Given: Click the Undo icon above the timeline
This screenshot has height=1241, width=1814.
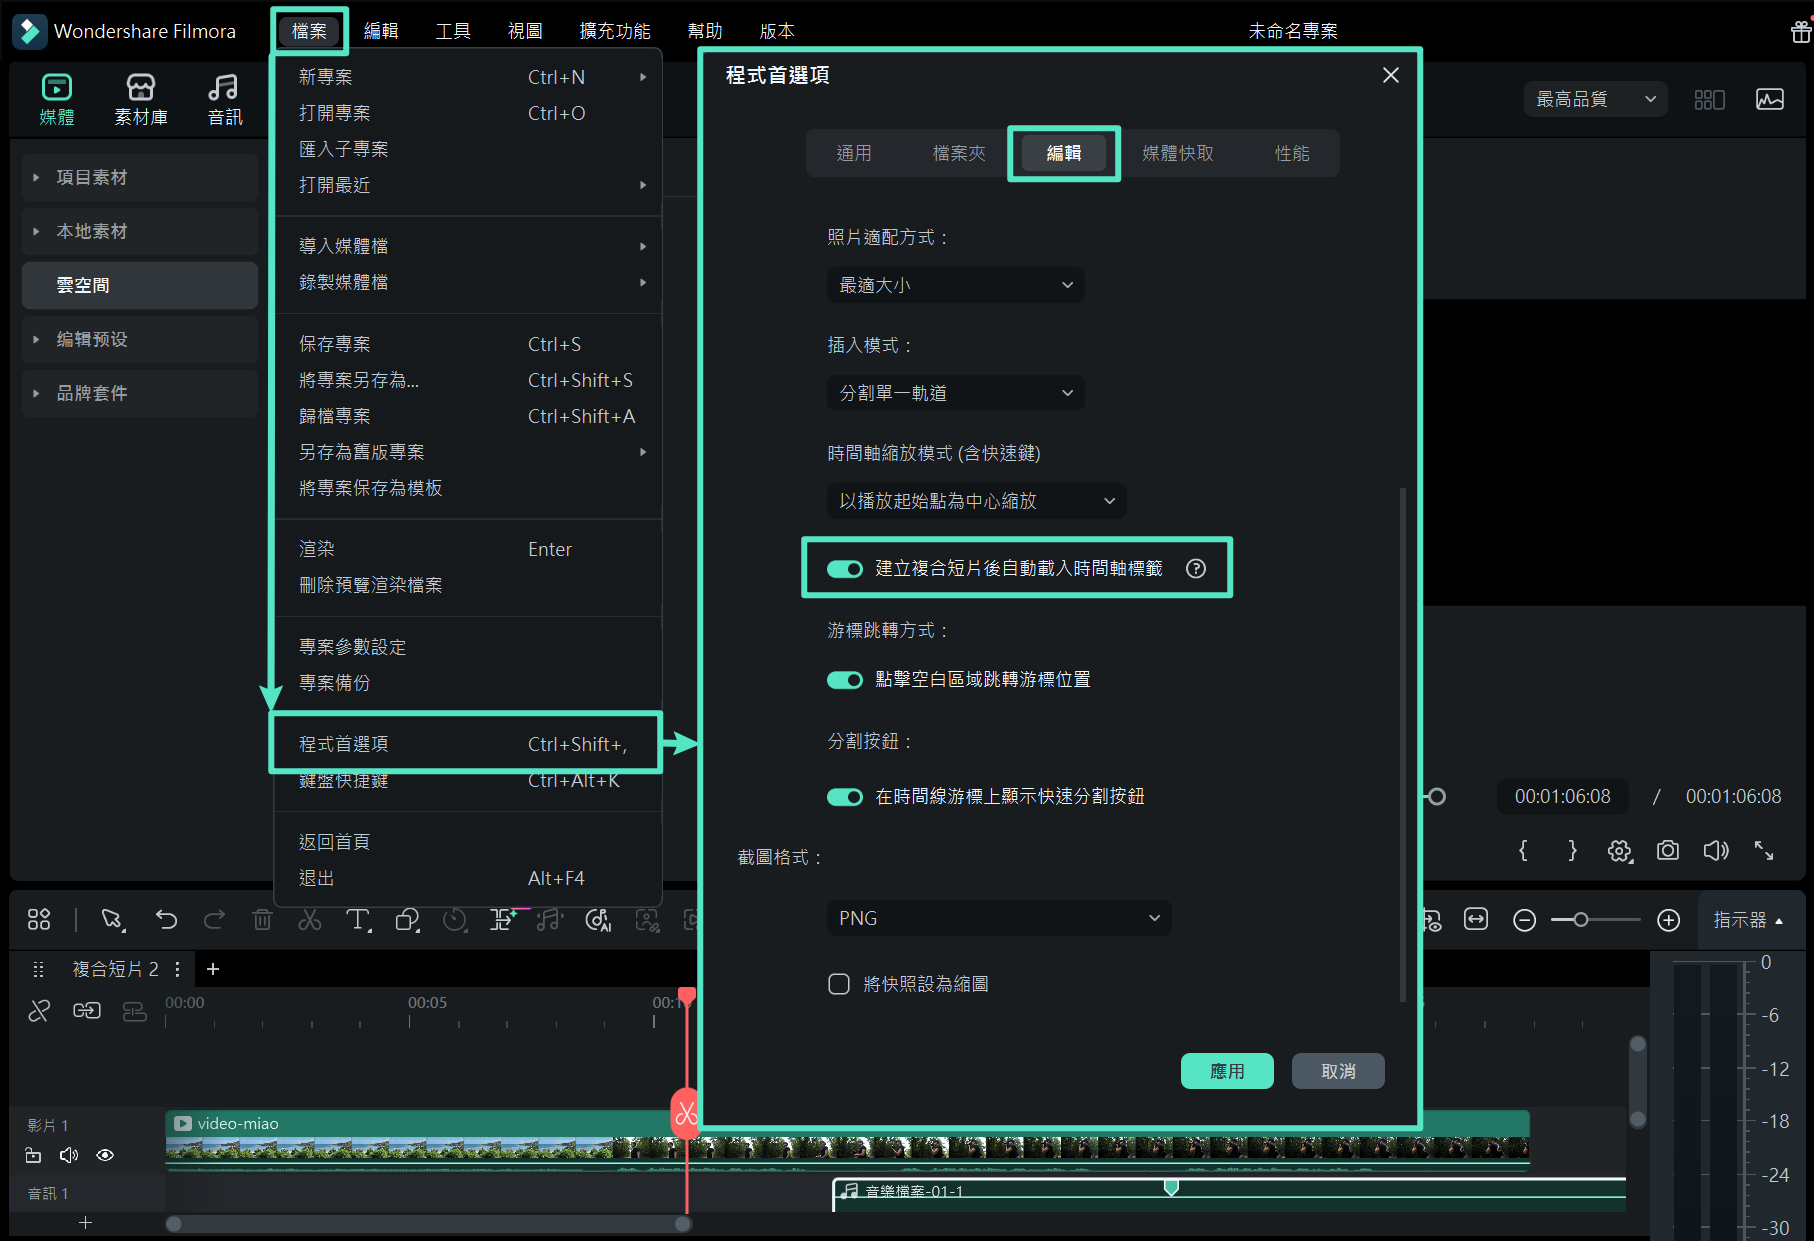Looking at the screenshot, I should coord(166,919).
